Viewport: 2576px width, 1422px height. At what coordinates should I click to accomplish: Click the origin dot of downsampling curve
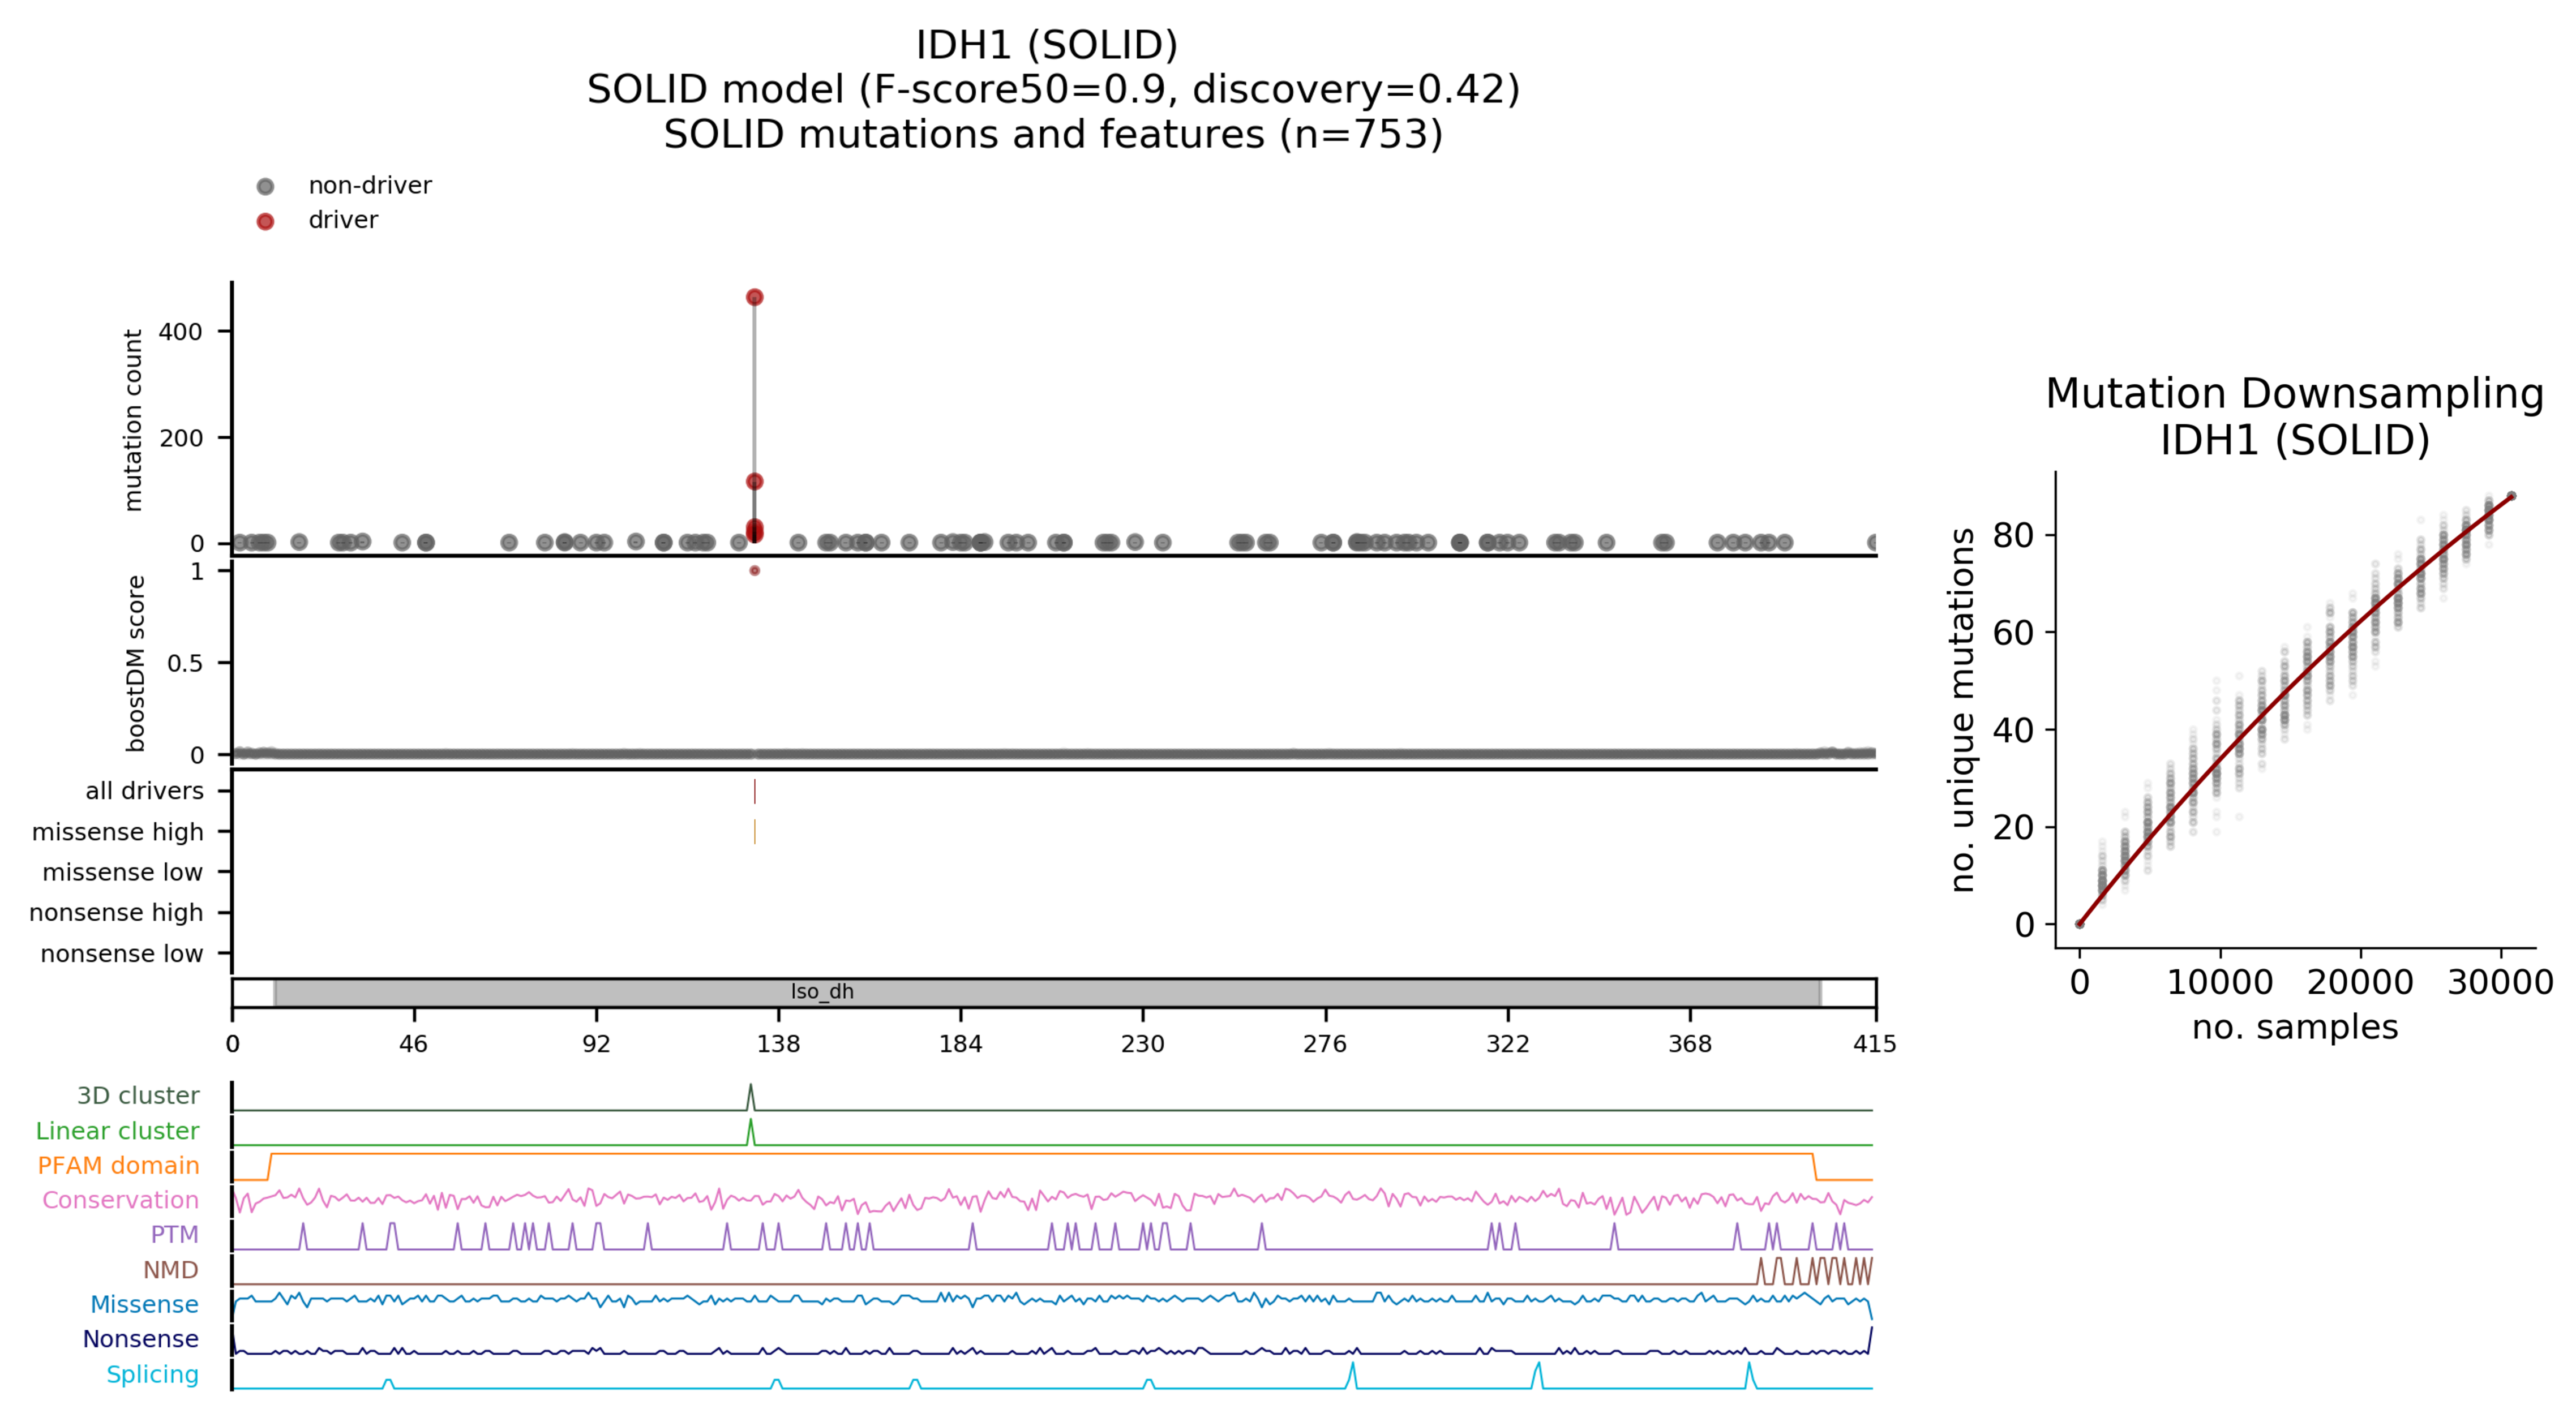(x=2080, y=924)
